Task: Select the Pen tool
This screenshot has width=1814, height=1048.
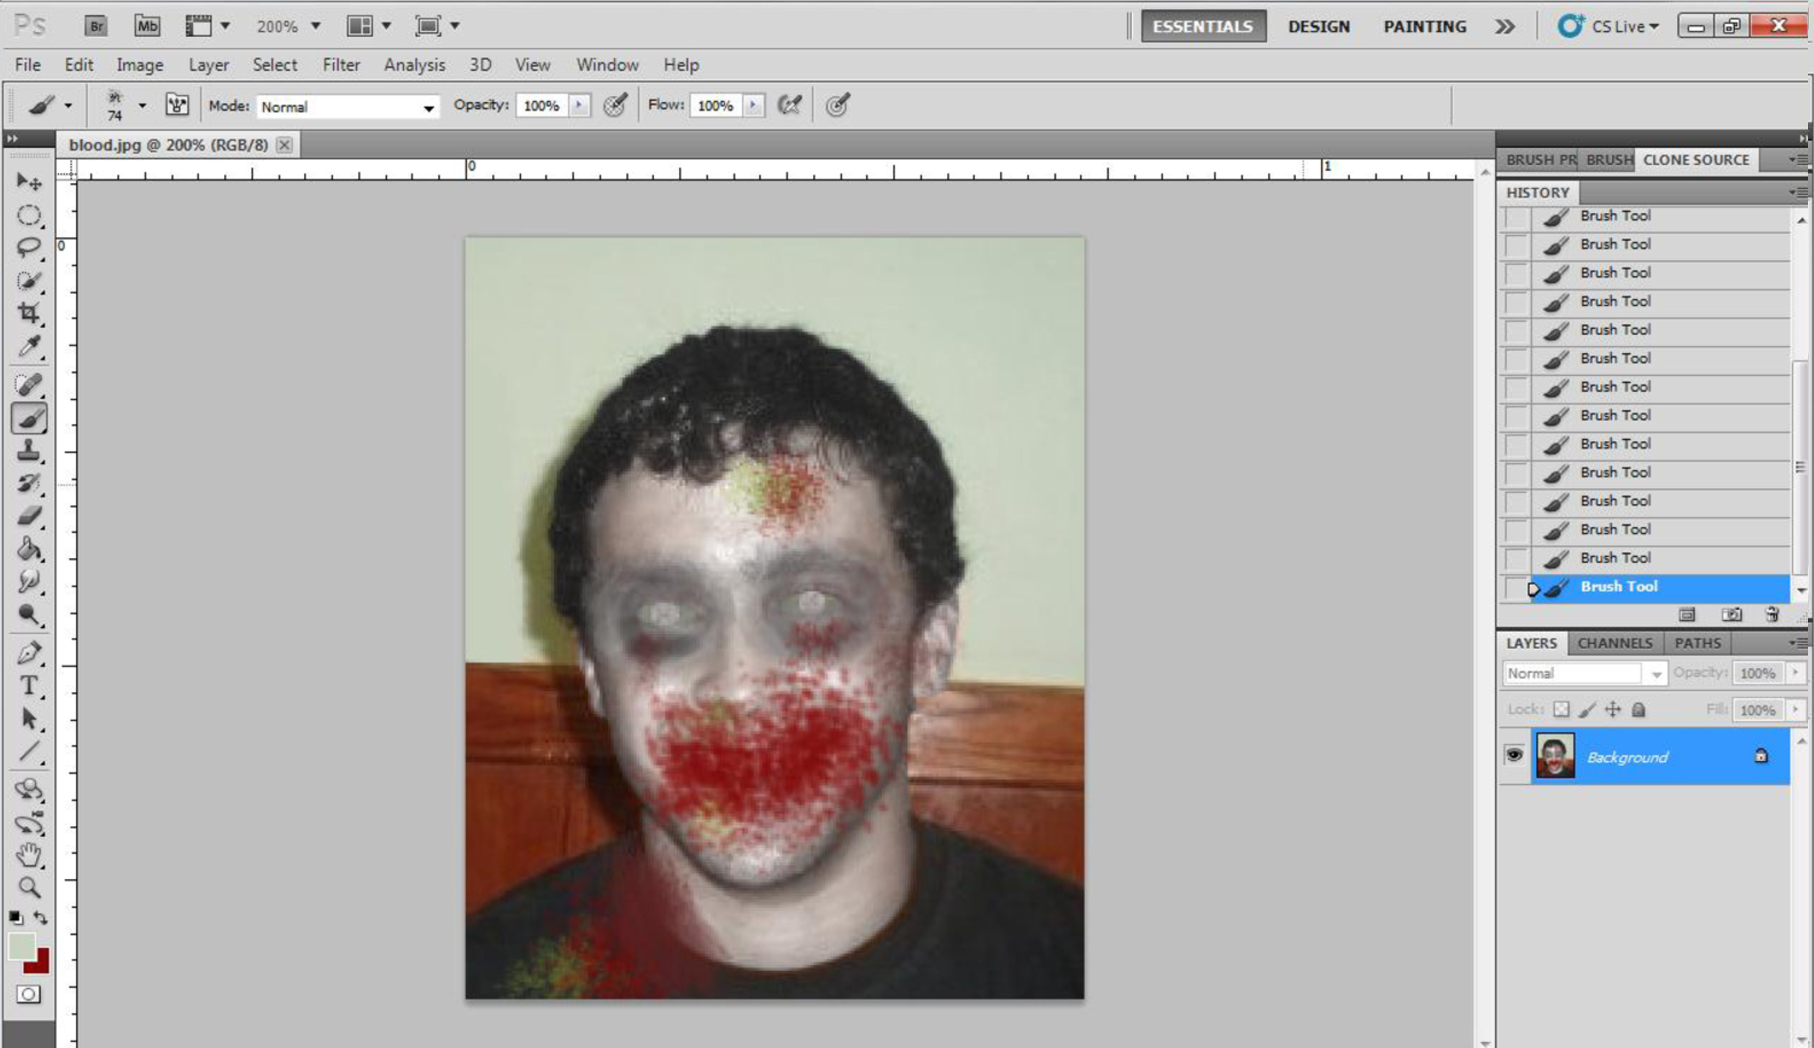Action: tap(29, 653)
